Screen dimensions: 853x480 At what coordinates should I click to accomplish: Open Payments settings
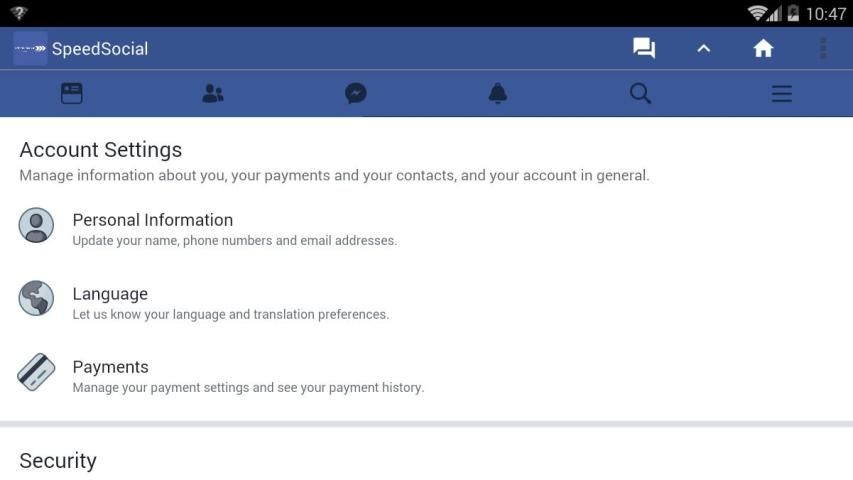tap(110, 367)
